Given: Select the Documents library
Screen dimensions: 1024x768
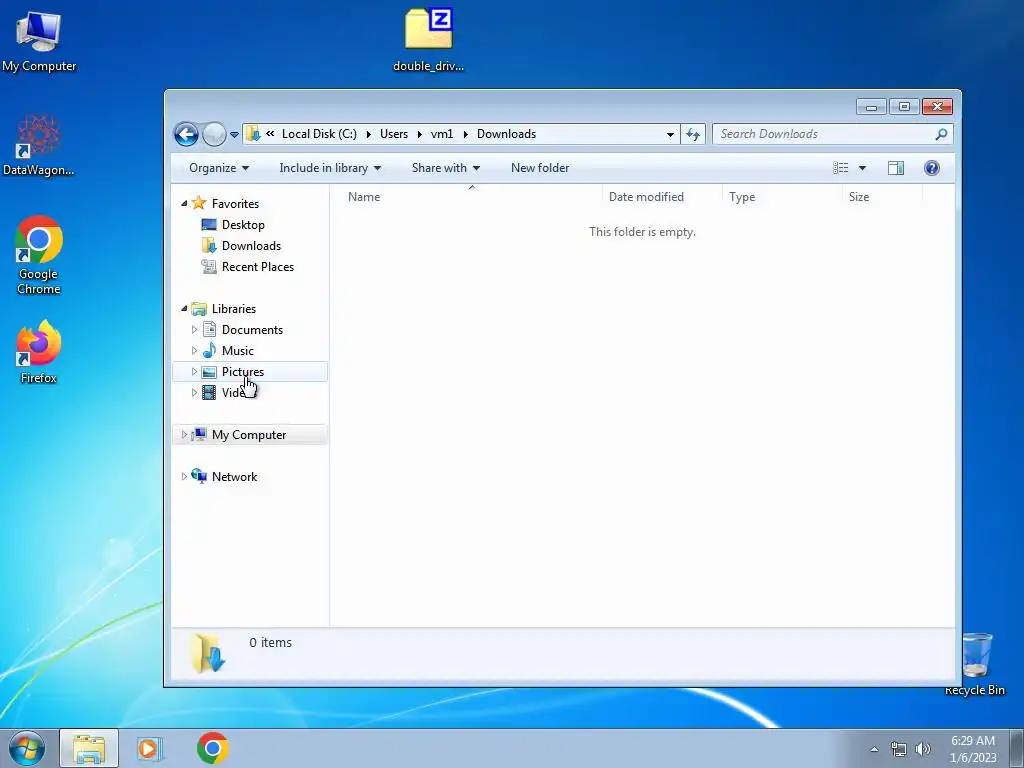Looking at the screenshot, I should pos(252,330).
